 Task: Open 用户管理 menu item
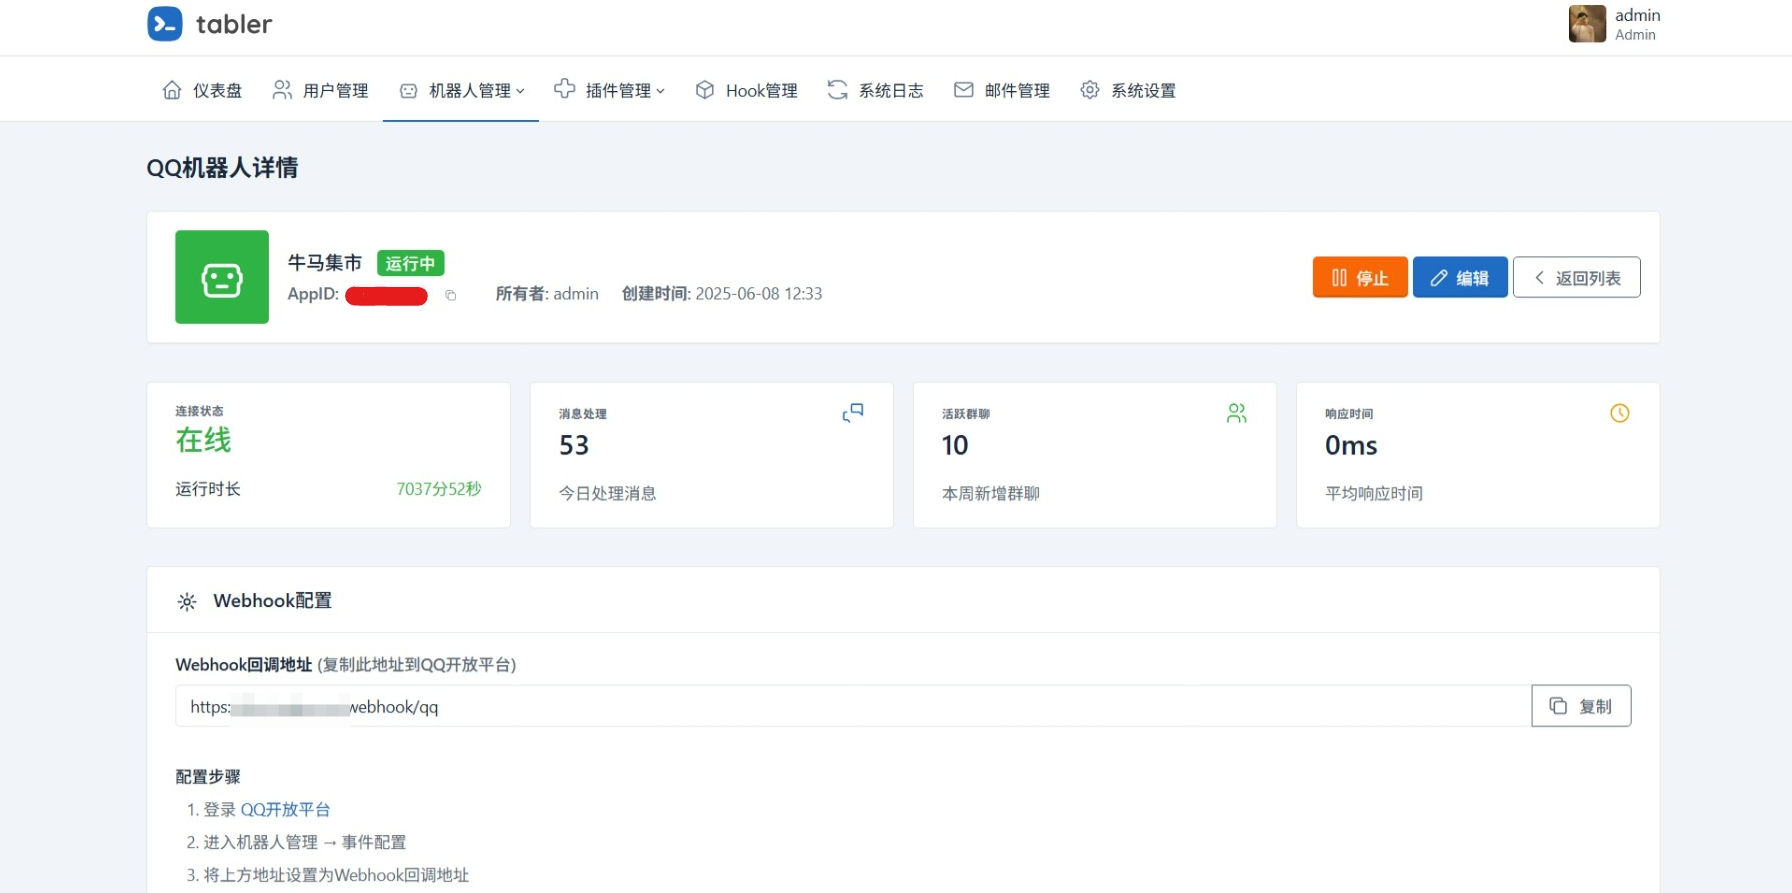[321, 90]
